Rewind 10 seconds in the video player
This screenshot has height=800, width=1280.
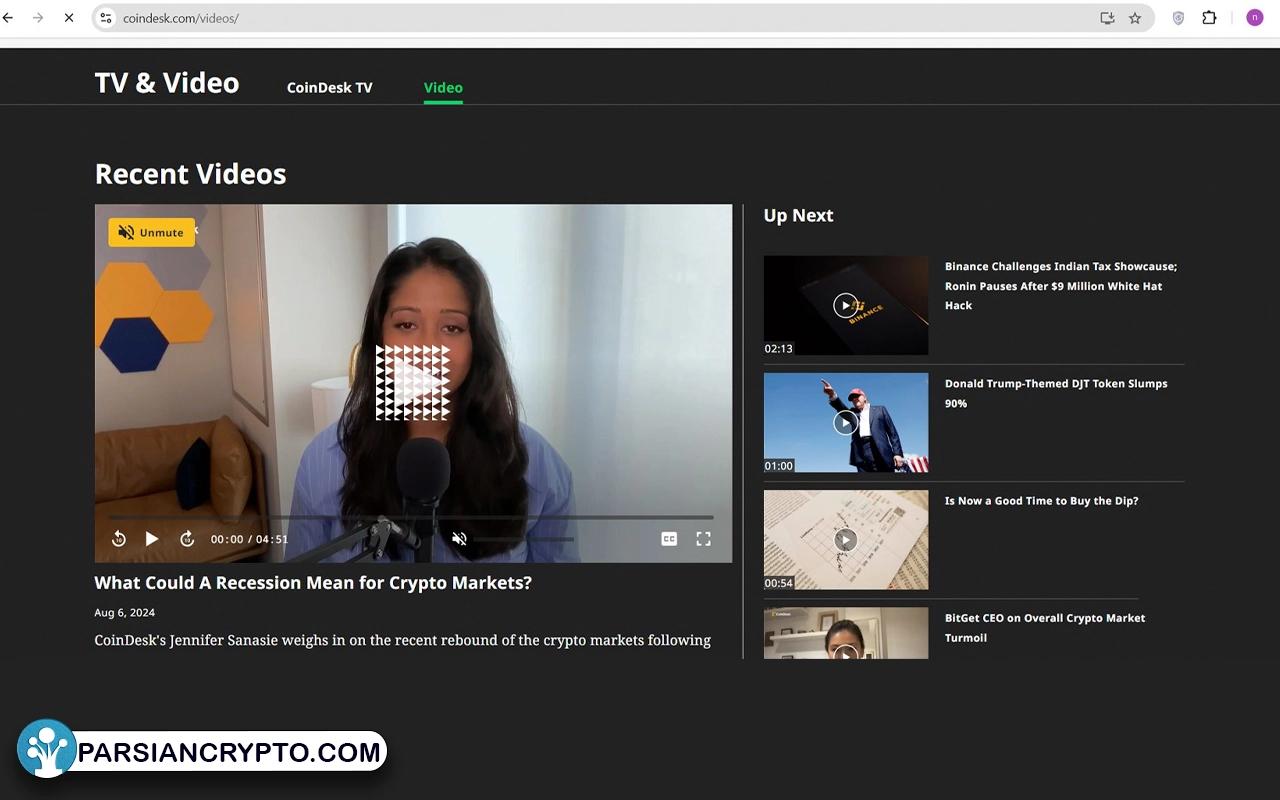[x=119, y=539]
